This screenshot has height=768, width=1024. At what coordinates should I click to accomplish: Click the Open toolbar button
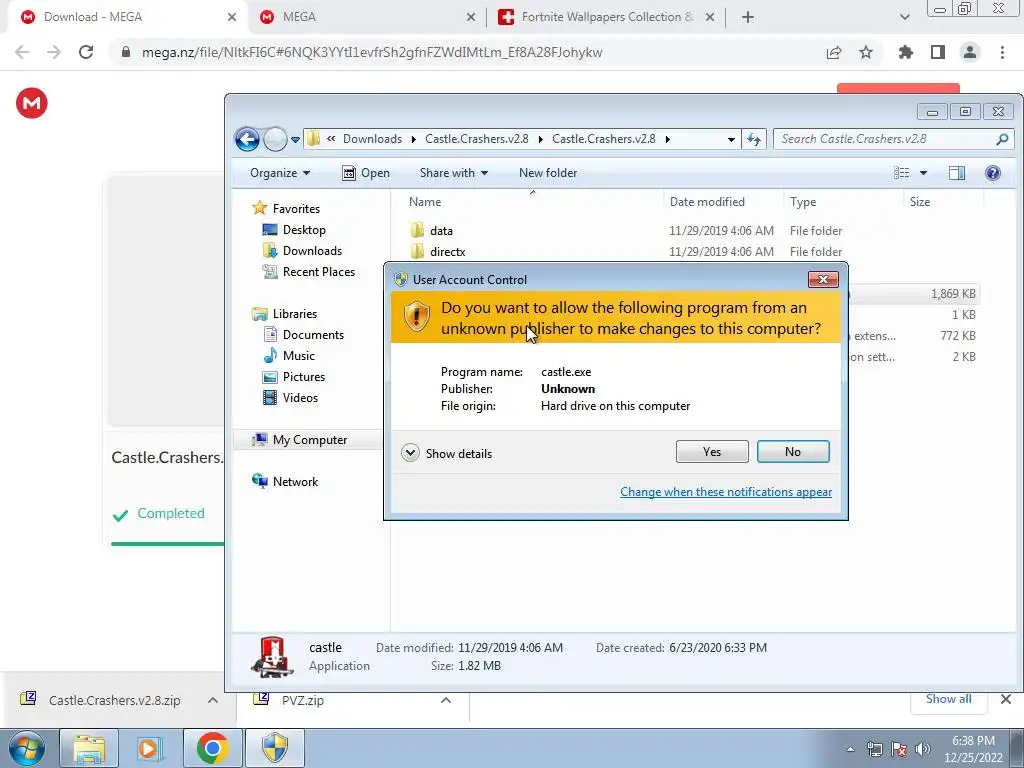[366, 173]
